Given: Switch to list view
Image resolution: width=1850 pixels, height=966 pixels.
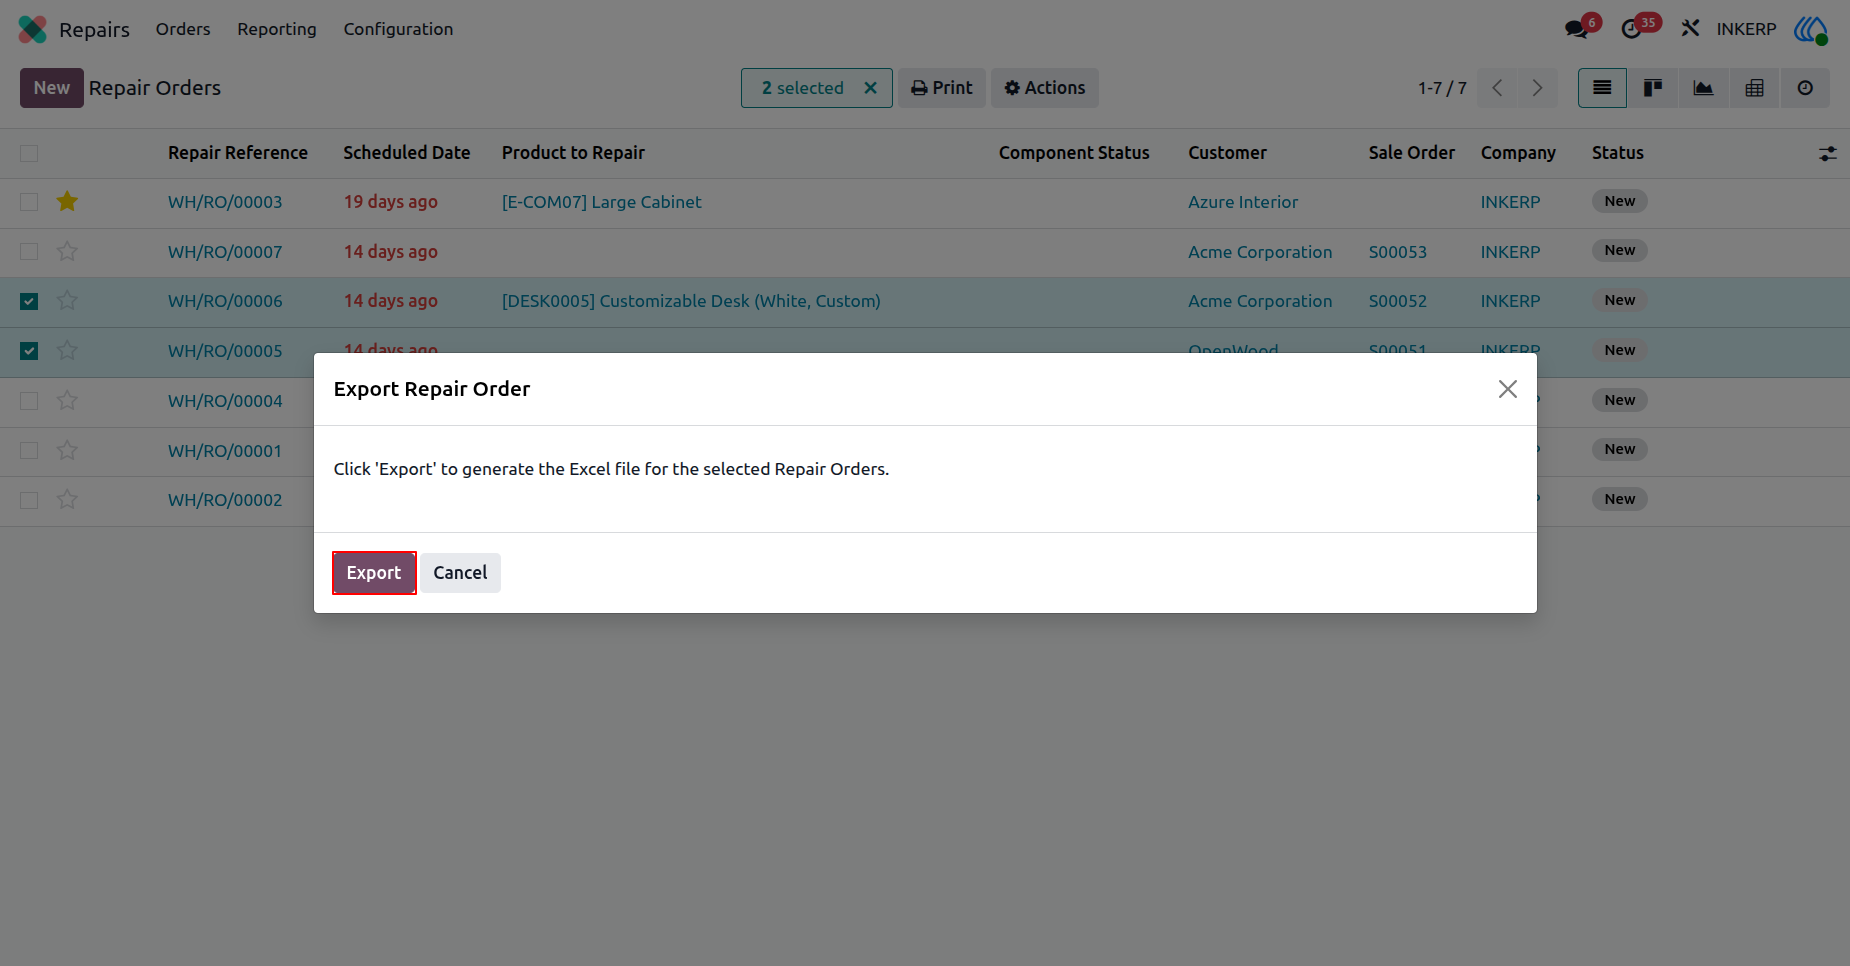Looking at the screenshot, I should pos(1602,88).
